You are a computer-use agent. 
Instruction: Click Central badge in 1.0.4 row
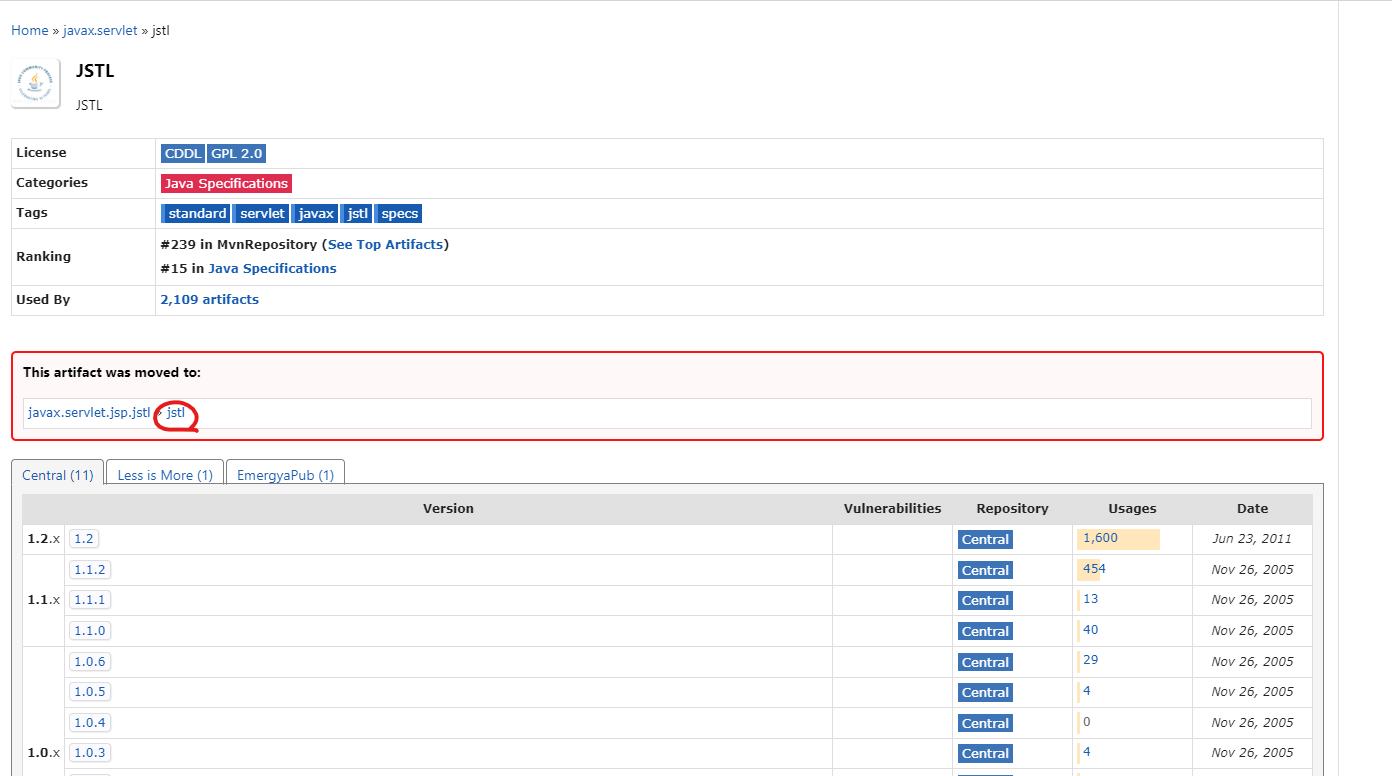click(x=985, y=723)
